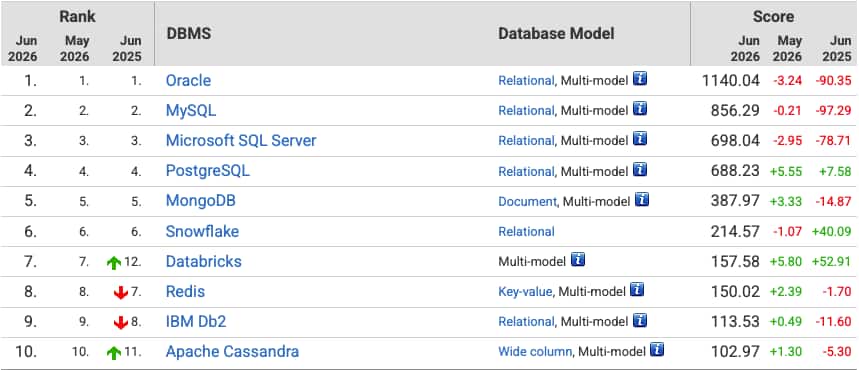Open the info icon in the Redis row
The height and width of the screenshot is (370, 859).
pyautogui.click(x=637, y=290)
